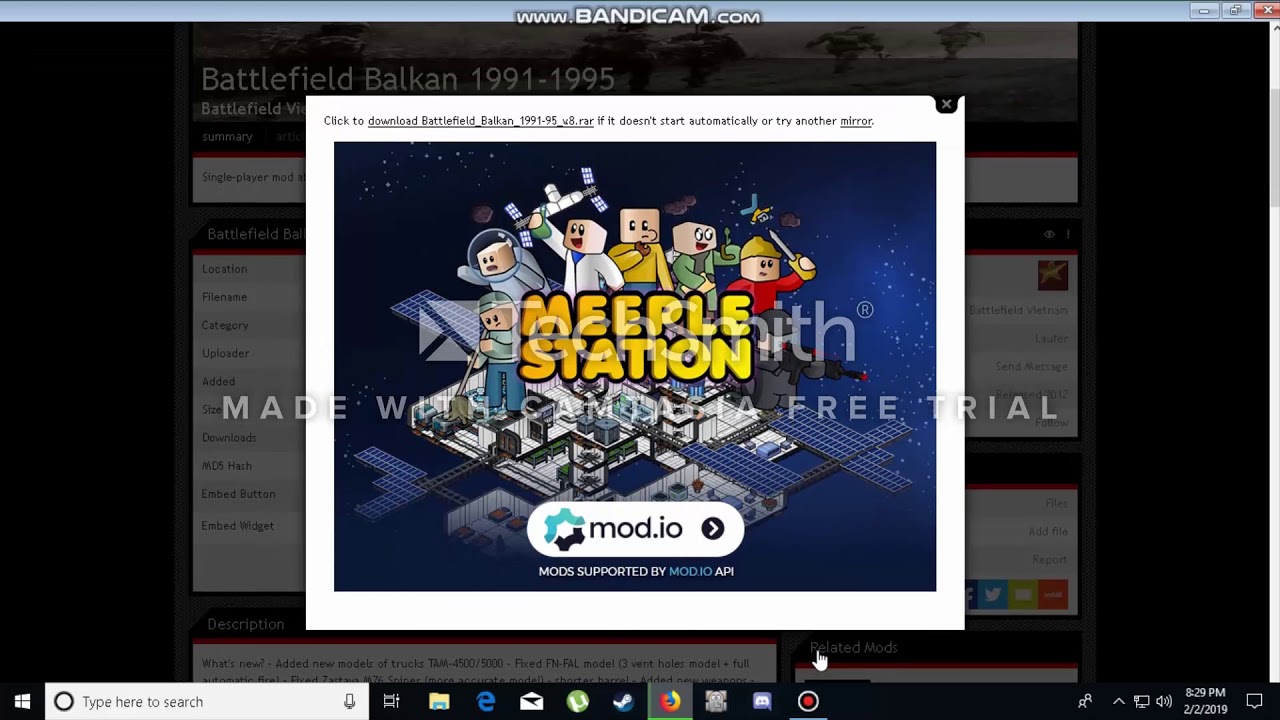Click the mod.io gear logo on the banner
The image size is (1280, 720).
click(x=563, y=528)
